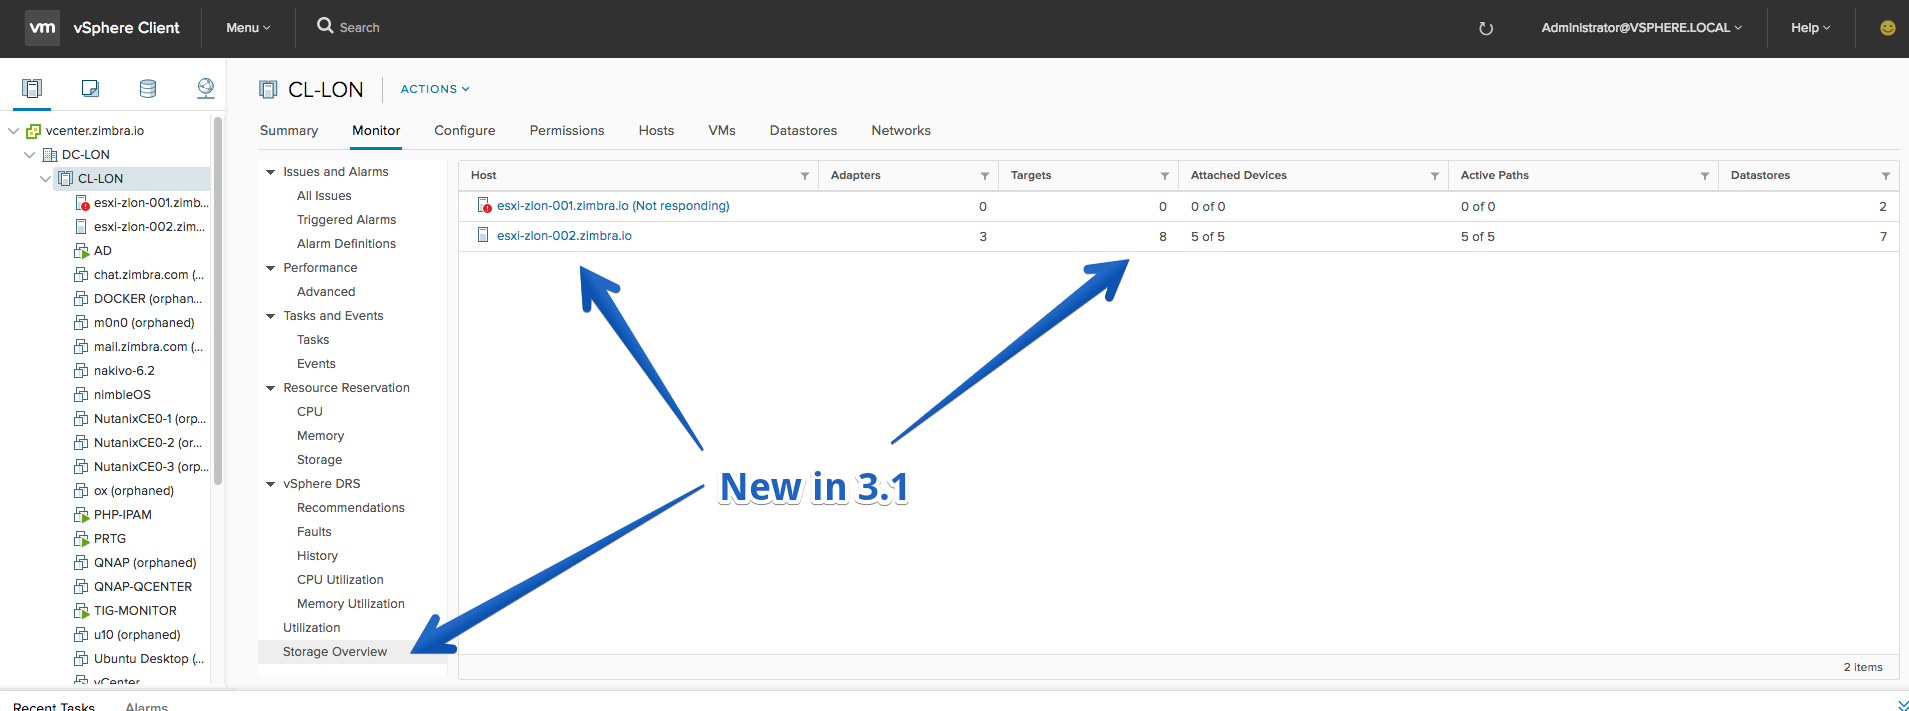Click the filter icon on Datastores column
Screen dimensions: 1909x711
click(x=1886, y=176)
